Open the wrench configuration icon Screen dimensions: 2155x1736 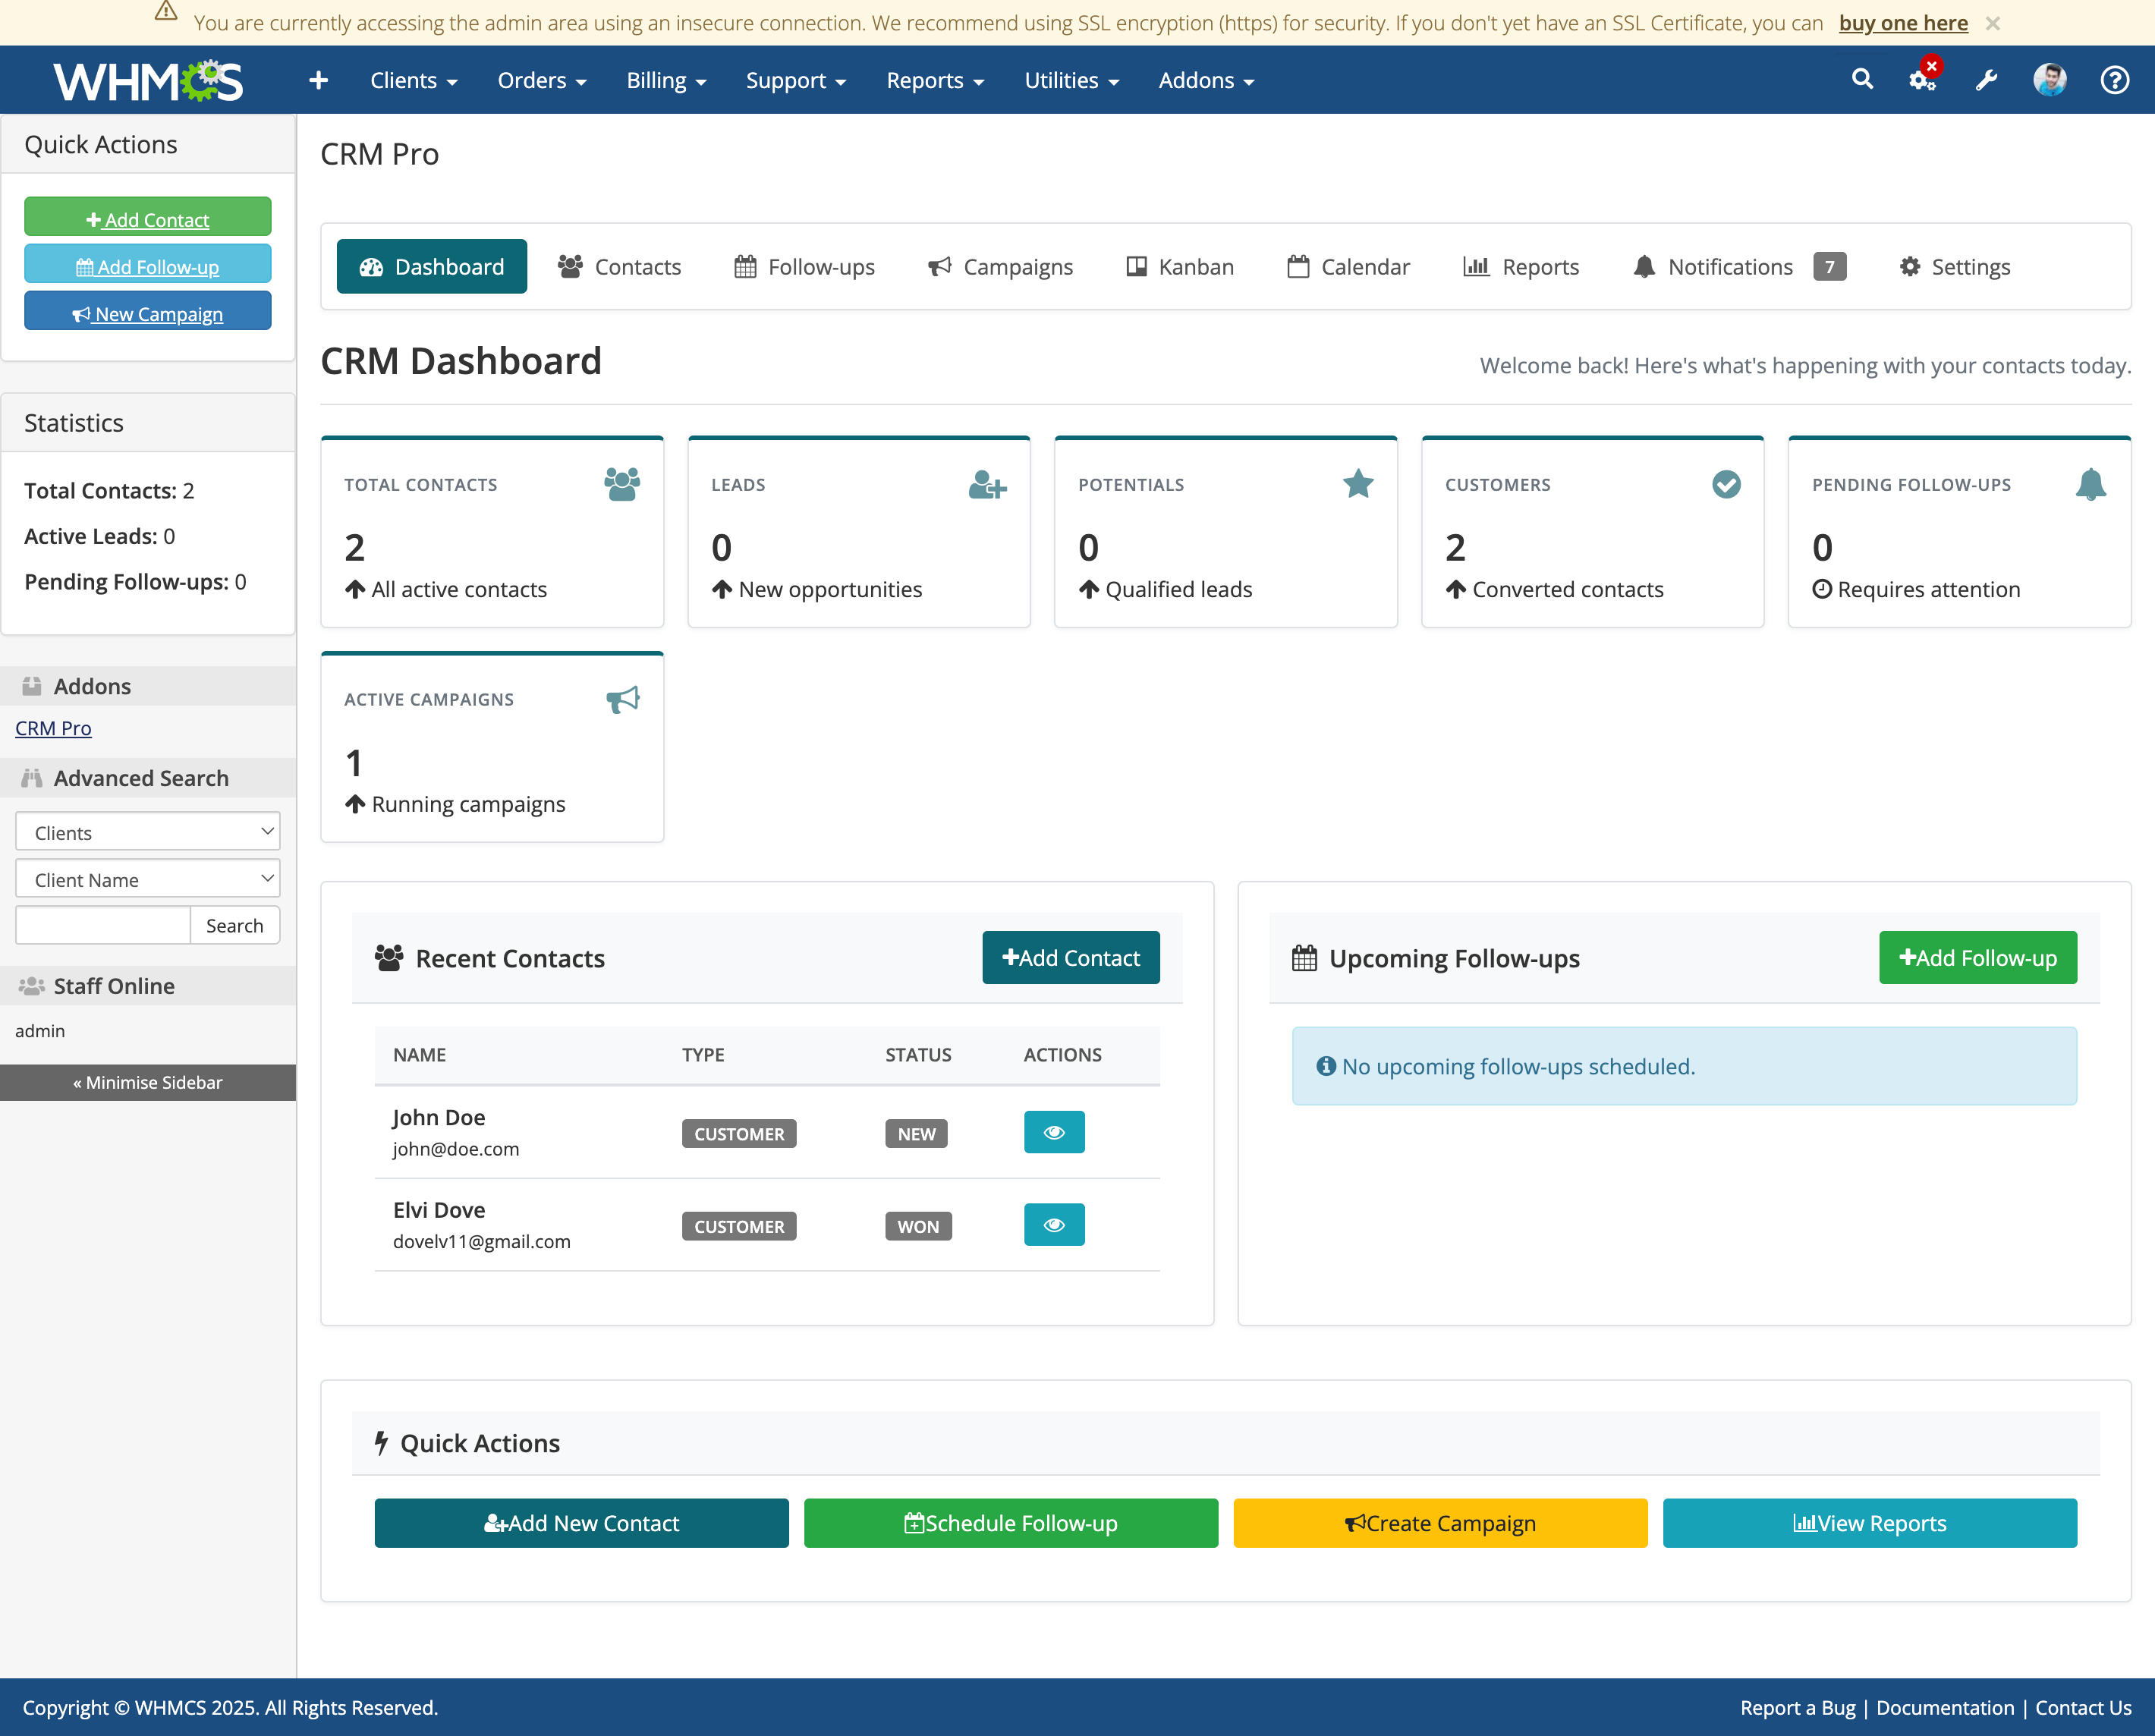[x=1986, y=79]
